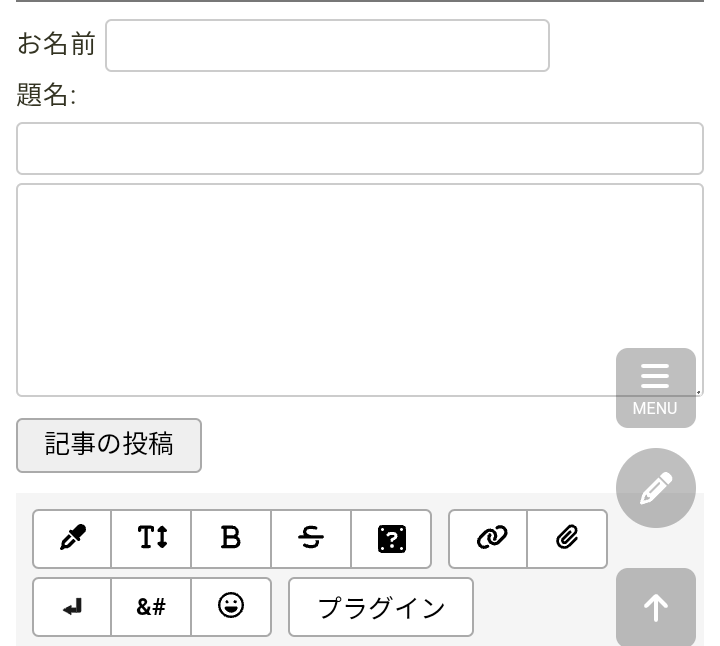
Task: Click the text area resize handle
Action: pos(697,391)
